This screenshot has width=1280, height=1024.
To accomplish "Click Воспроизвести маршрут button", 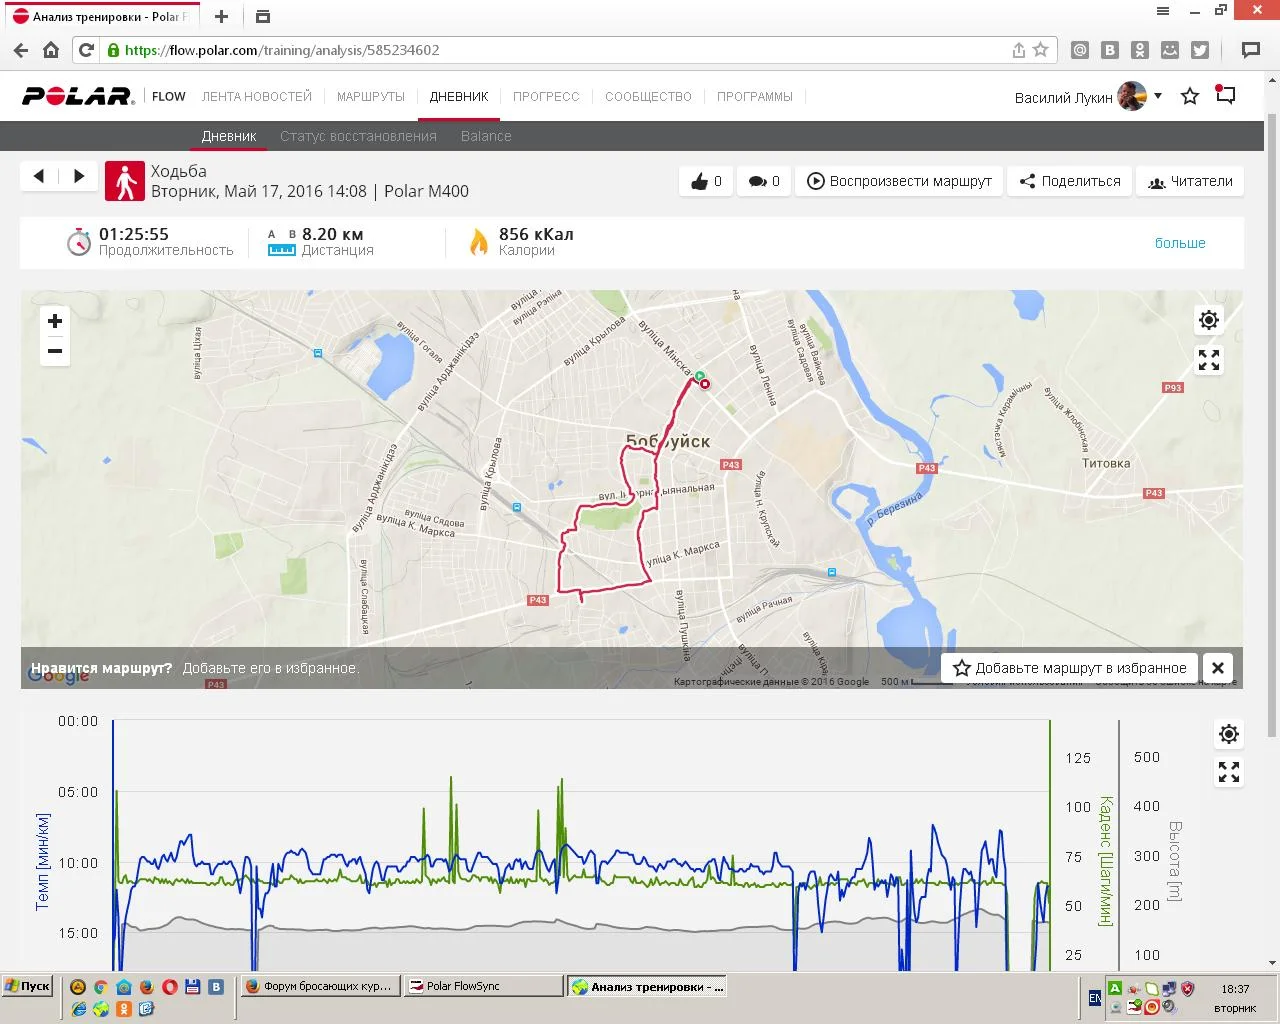I will [899, 181].
